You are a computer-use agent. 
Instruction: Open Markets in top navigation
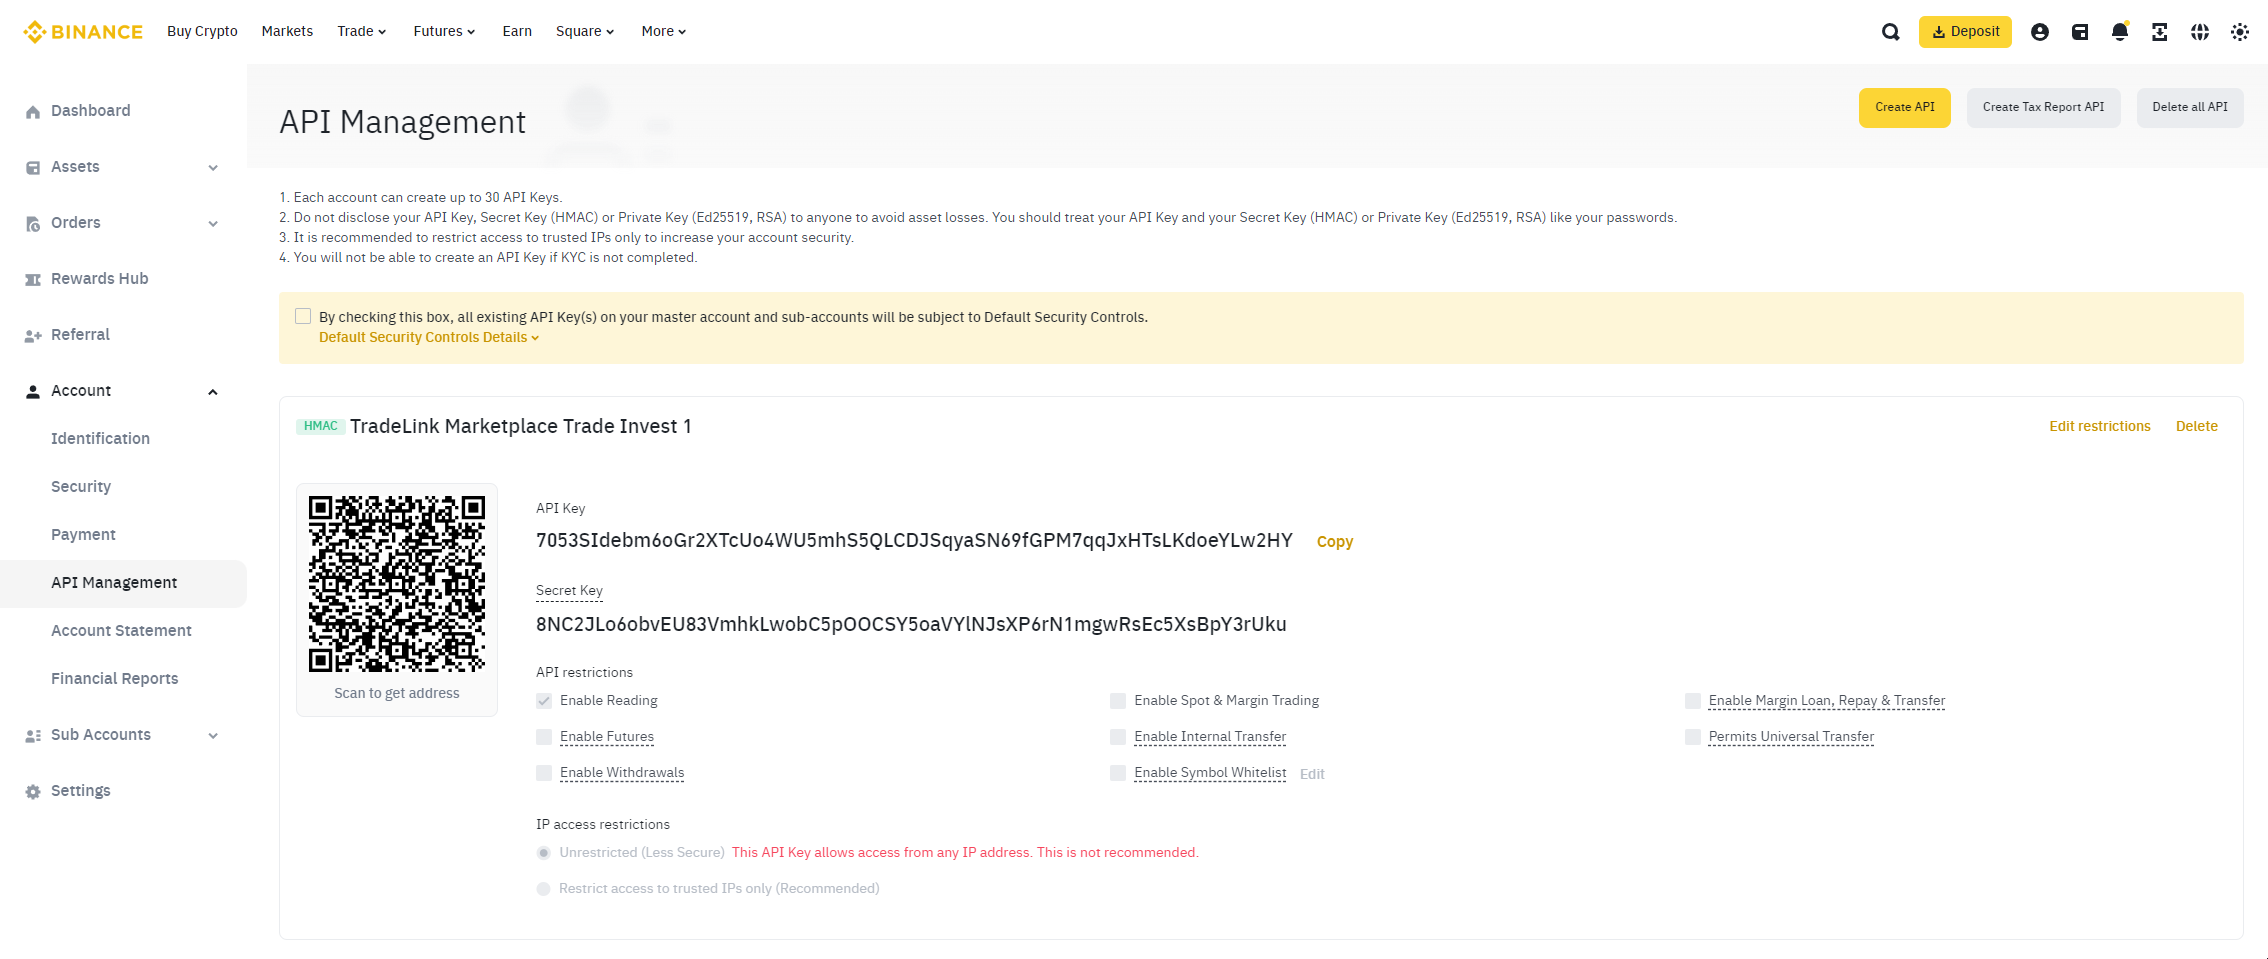tap(287, 31)
